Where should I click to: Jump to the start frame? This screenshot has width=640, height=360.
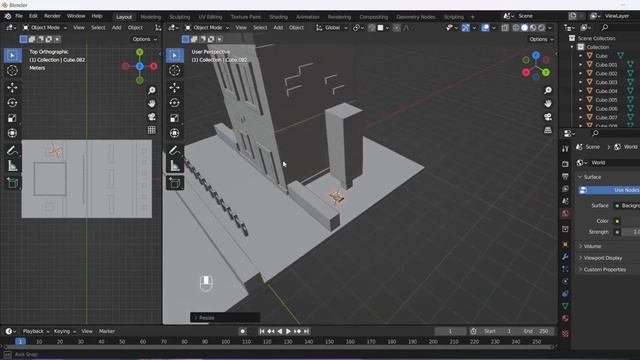click(262, 331)
